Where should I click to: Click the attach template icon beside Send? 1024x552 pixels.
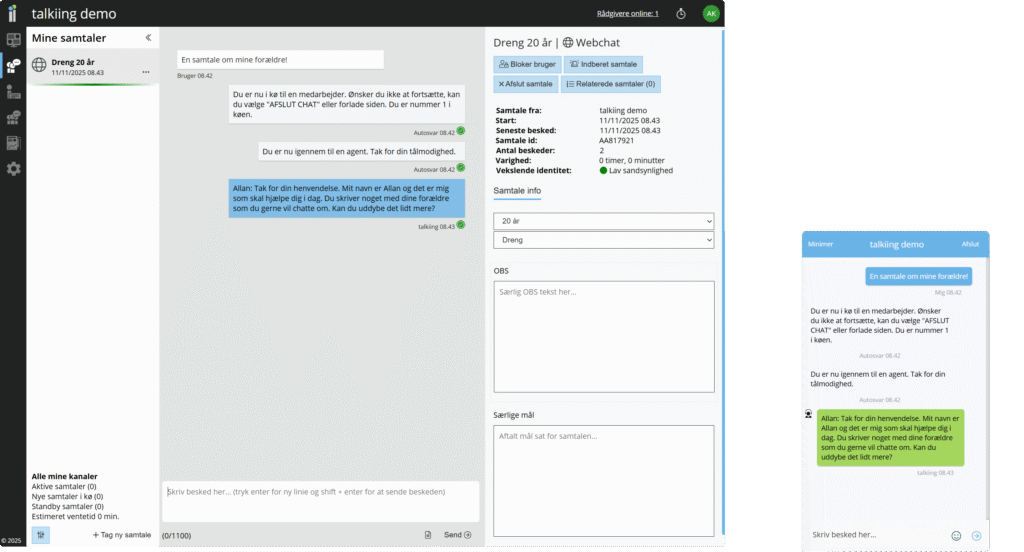coord(428,535)
